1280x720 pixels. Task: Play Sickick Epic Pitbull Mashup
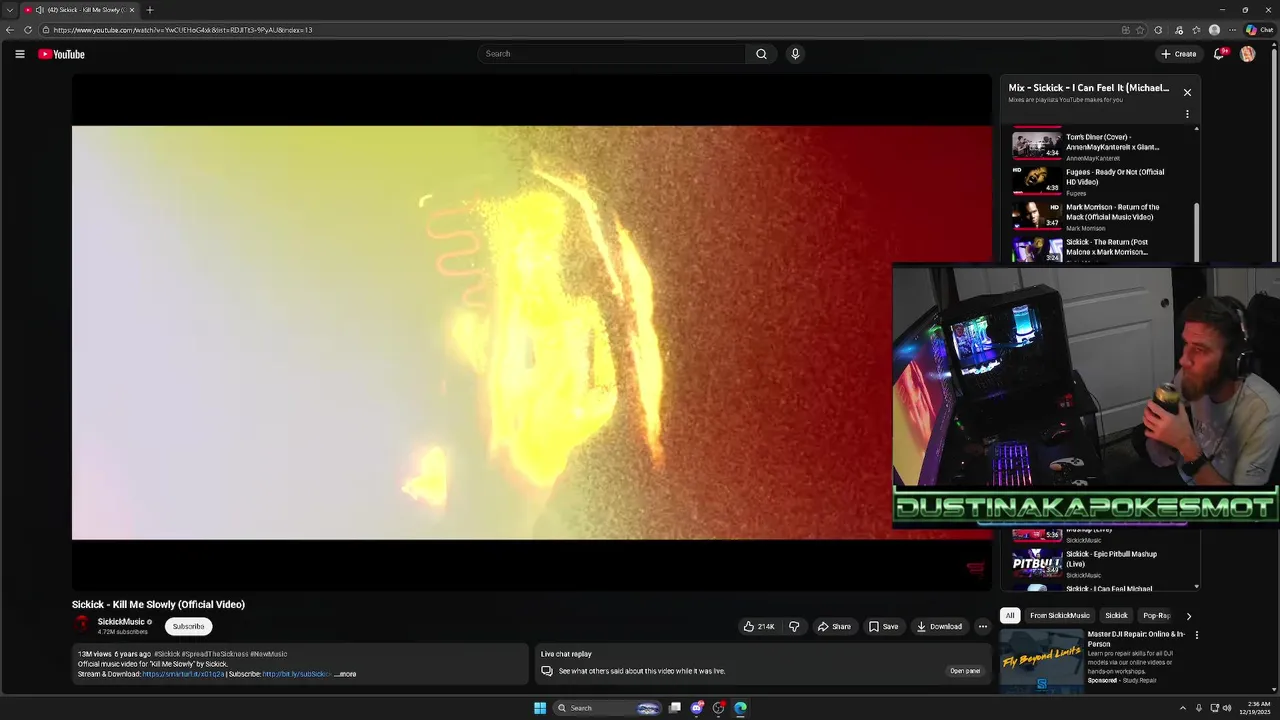[1100, 563]
